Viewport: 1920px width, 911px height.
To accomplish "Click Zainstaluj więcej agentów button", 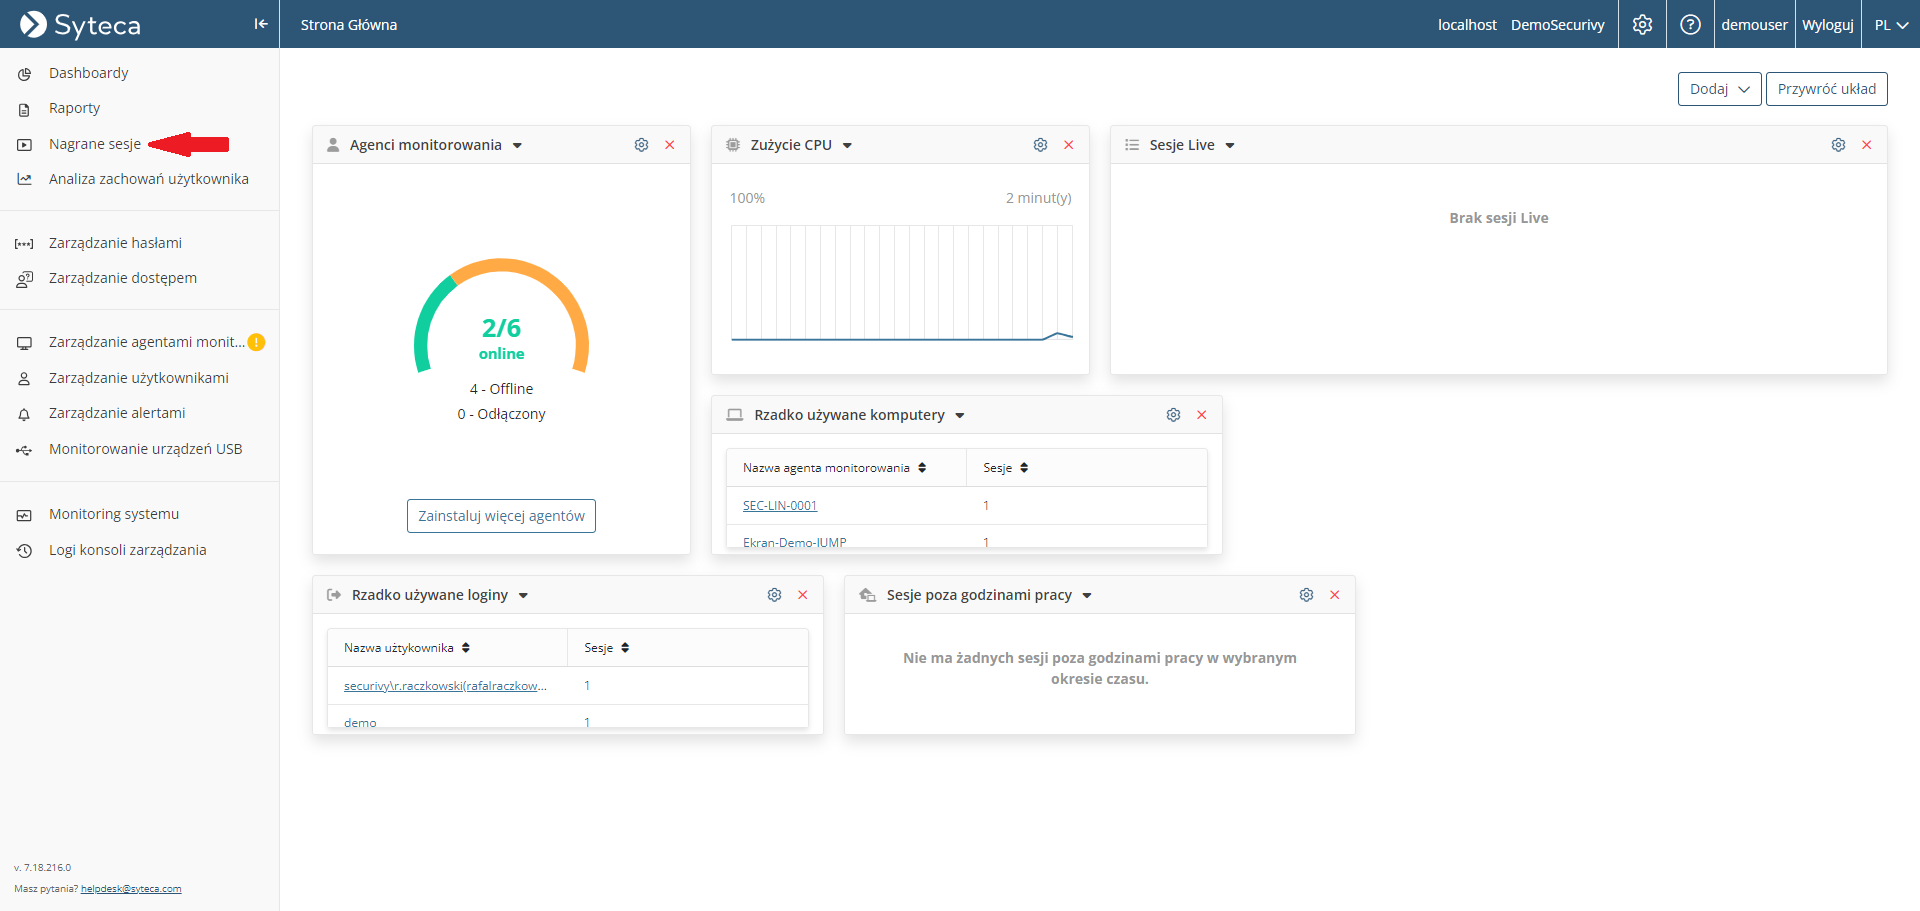I will coord(501,516).
